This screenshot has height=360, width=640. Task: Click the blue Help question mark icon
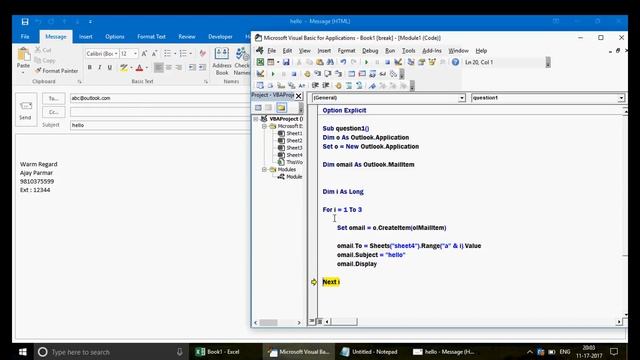[456, 62]
